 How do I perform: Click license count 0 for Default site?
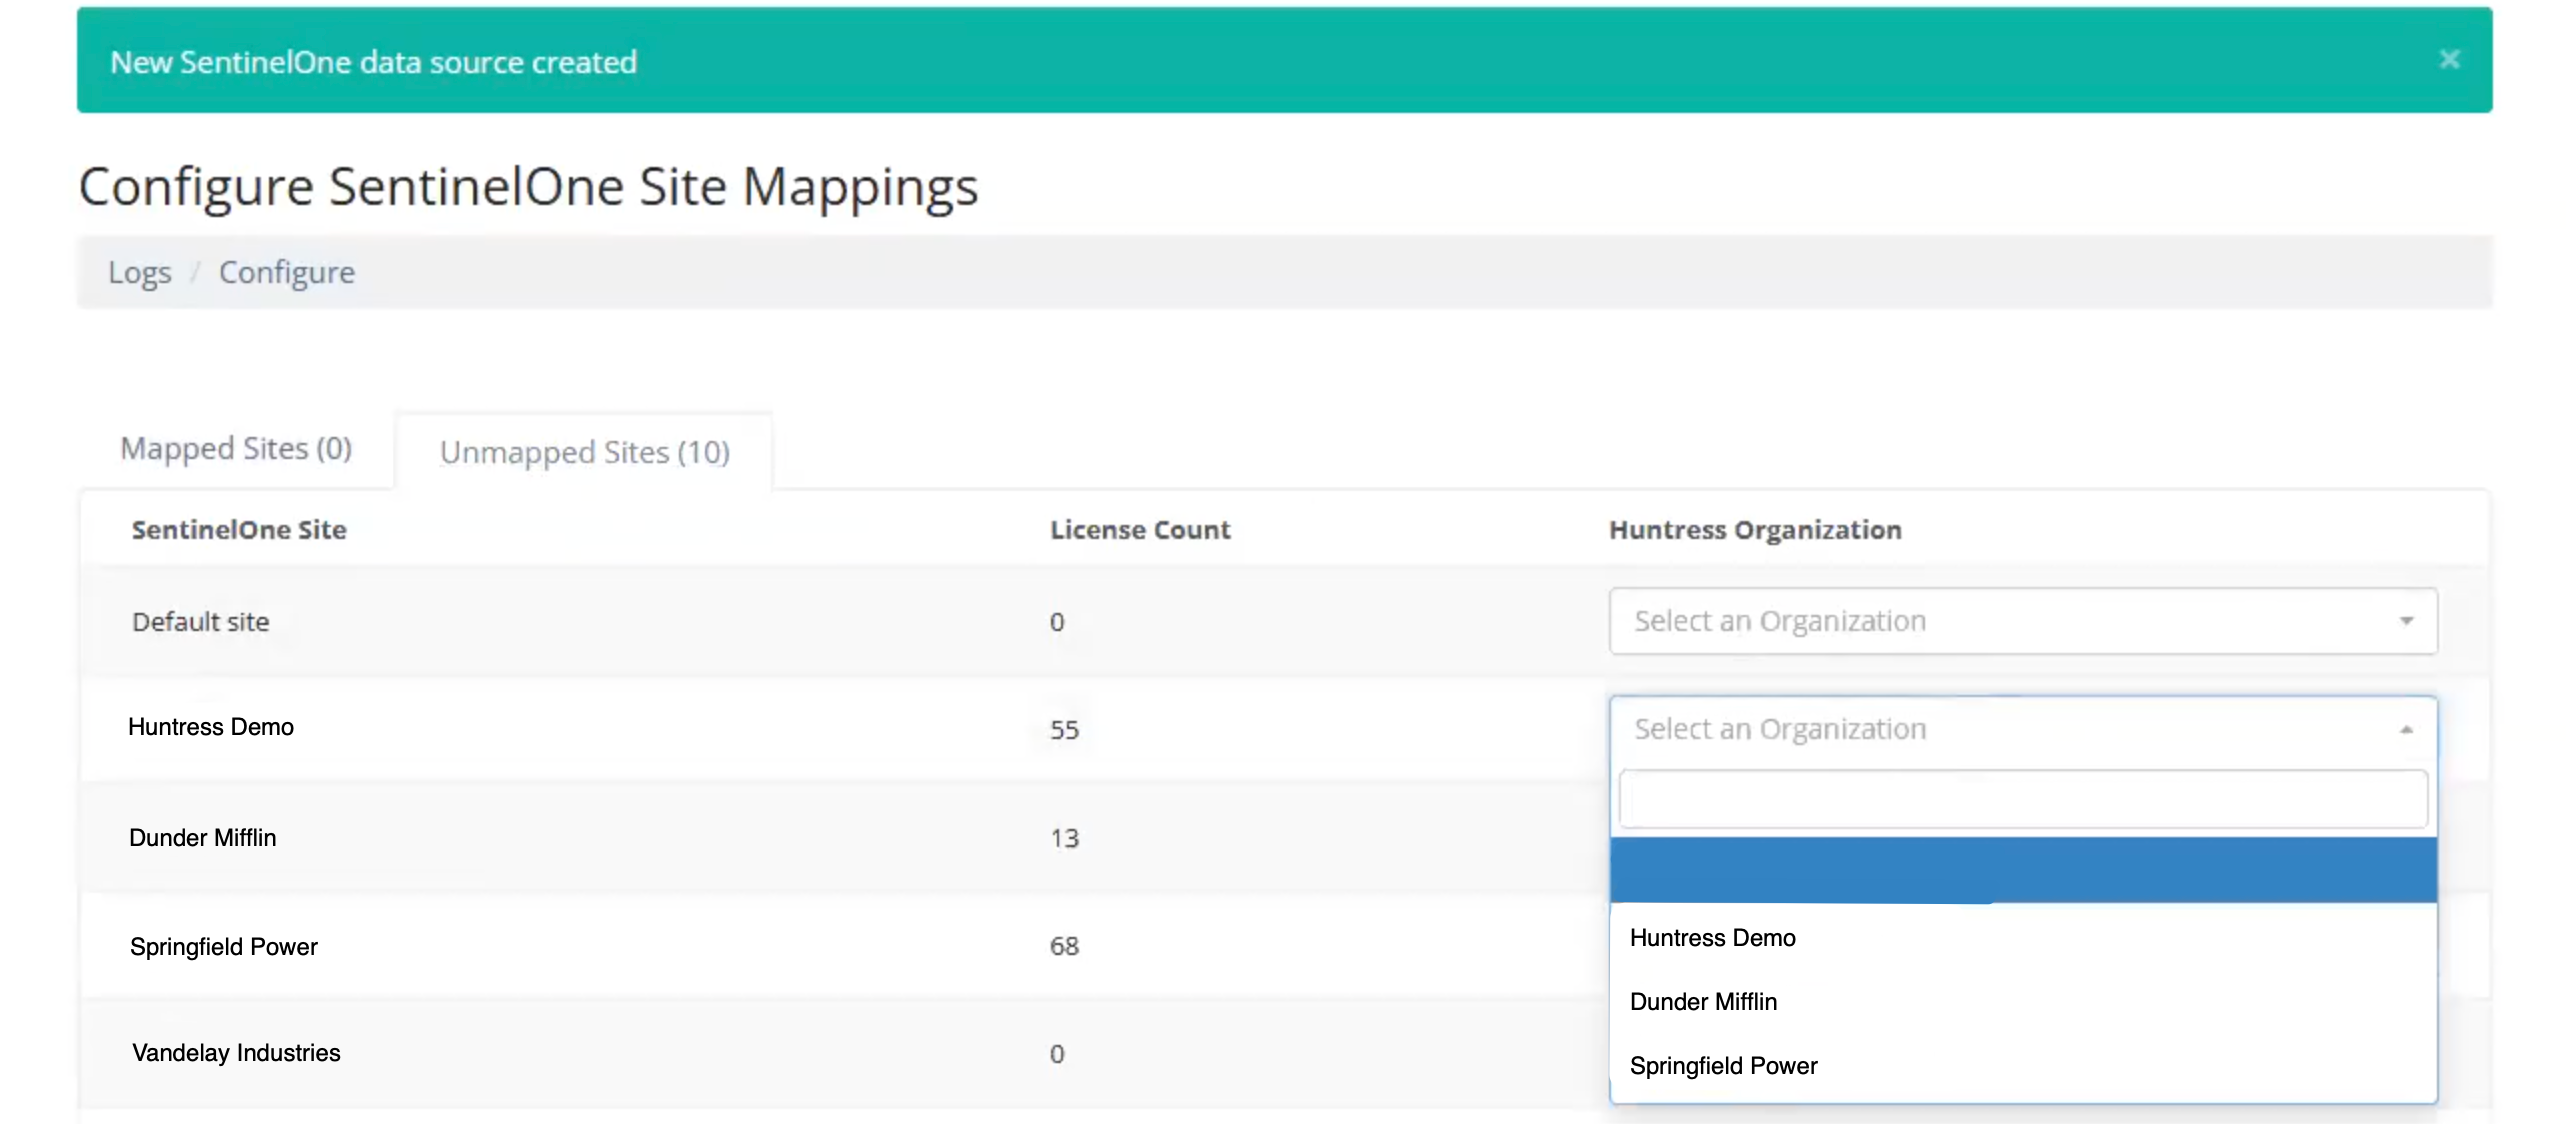[x=1057, y=622]
